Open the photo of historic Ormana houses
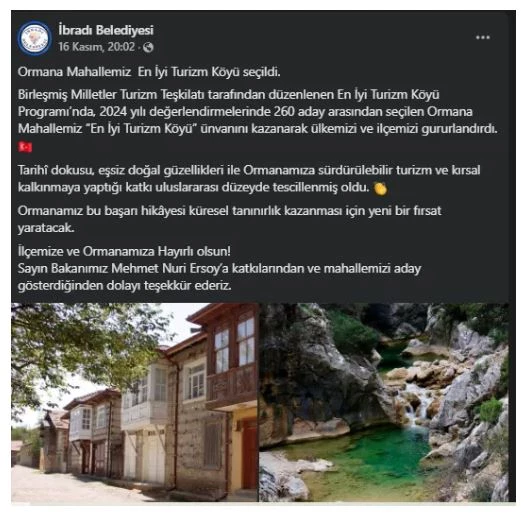527x514 pixels. click(135, 402)
